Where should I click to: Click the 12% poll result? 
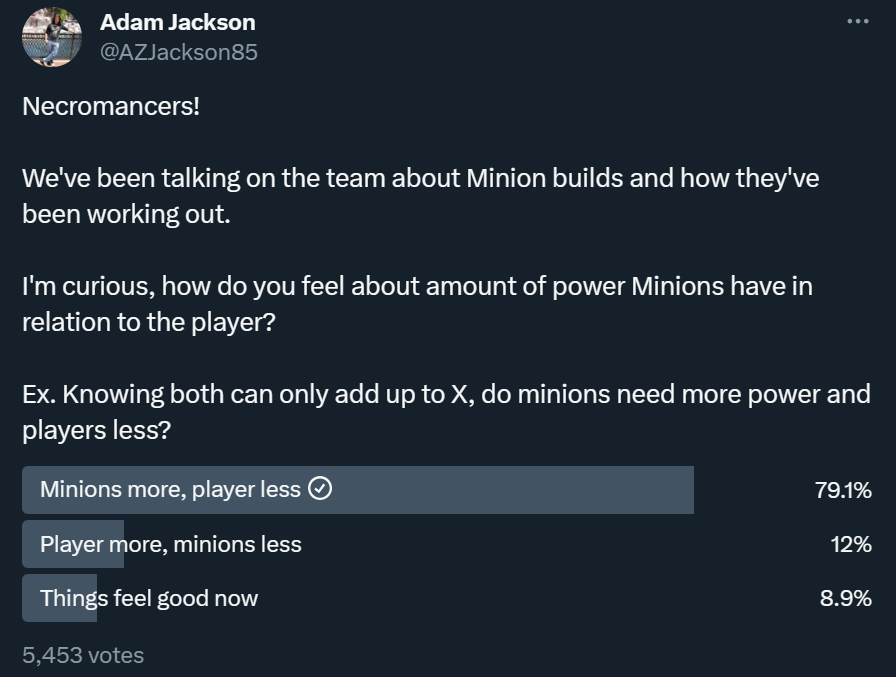[x=853, y=544]
